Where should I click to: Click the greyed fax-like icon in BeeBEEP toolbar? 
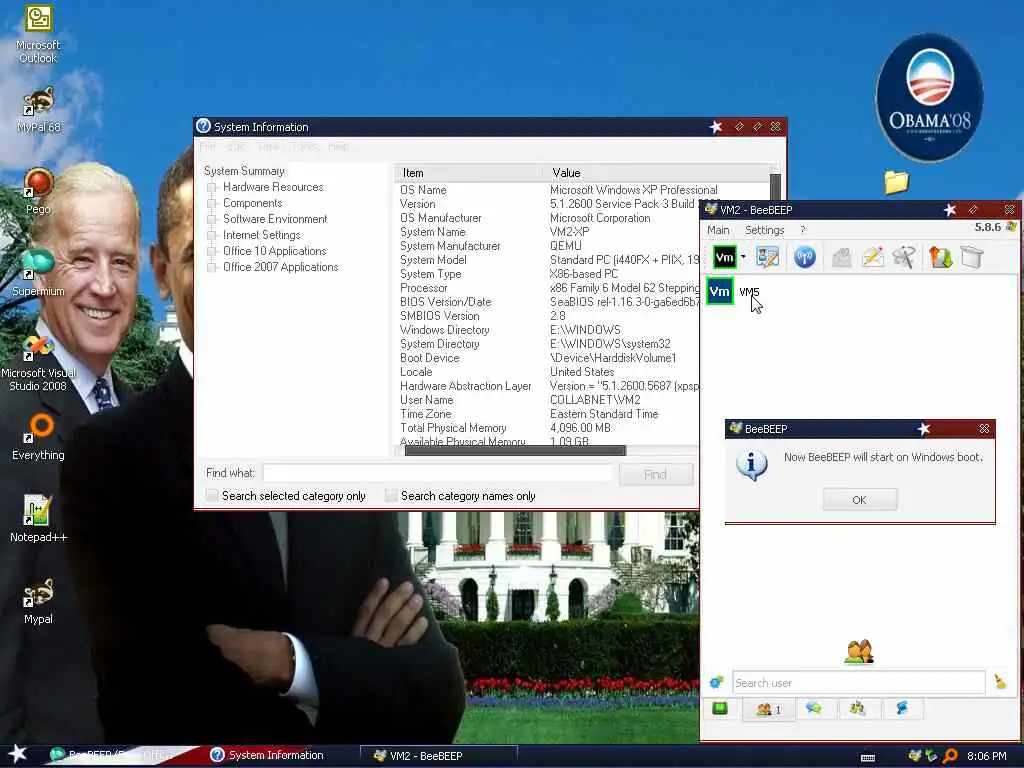pyautogui.click(x=842, y=257)
